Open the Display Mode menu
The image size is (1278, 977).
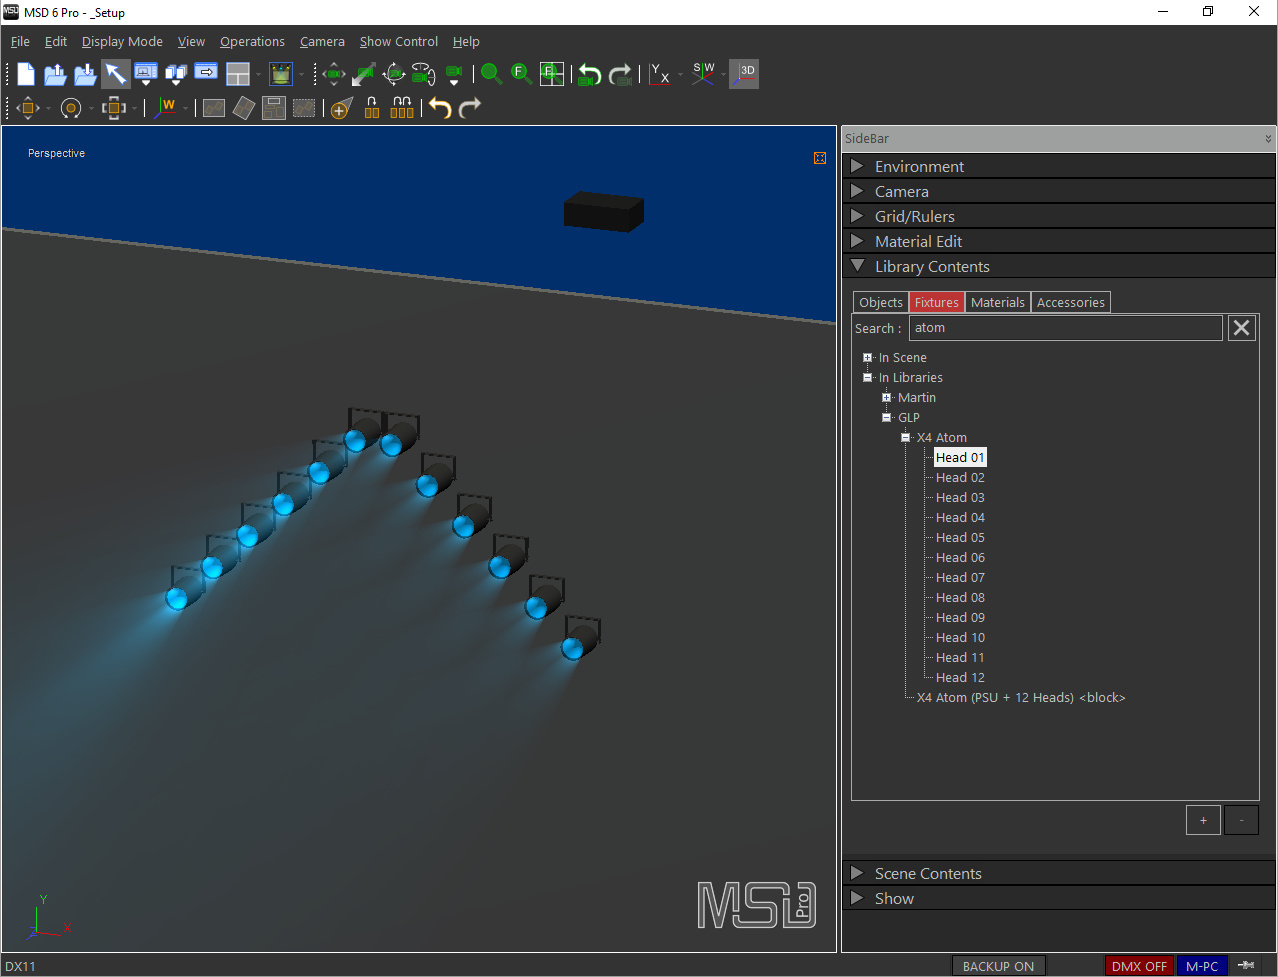122,41
